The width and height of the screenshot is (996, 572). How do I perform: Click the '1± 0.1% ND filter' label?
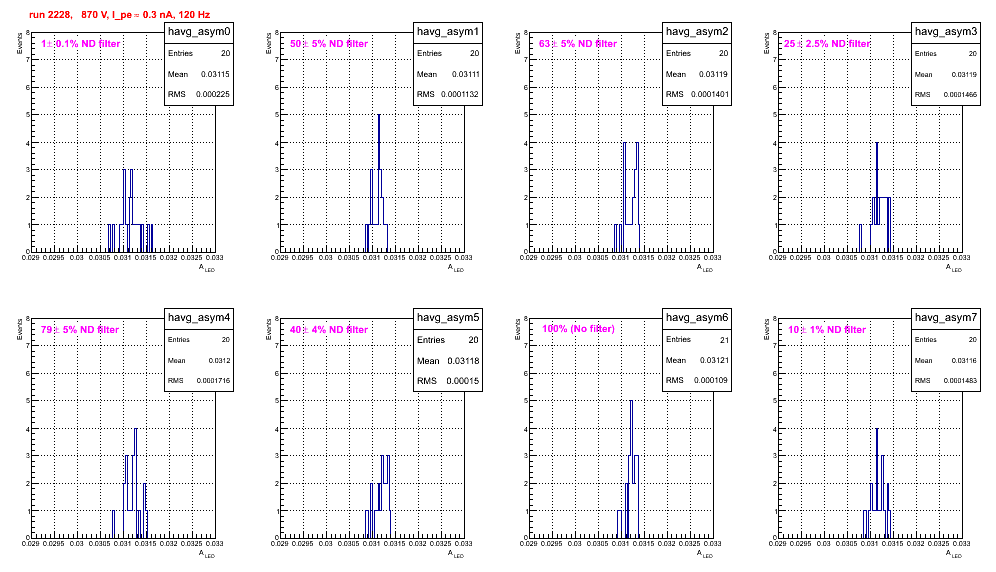[81, 44]
